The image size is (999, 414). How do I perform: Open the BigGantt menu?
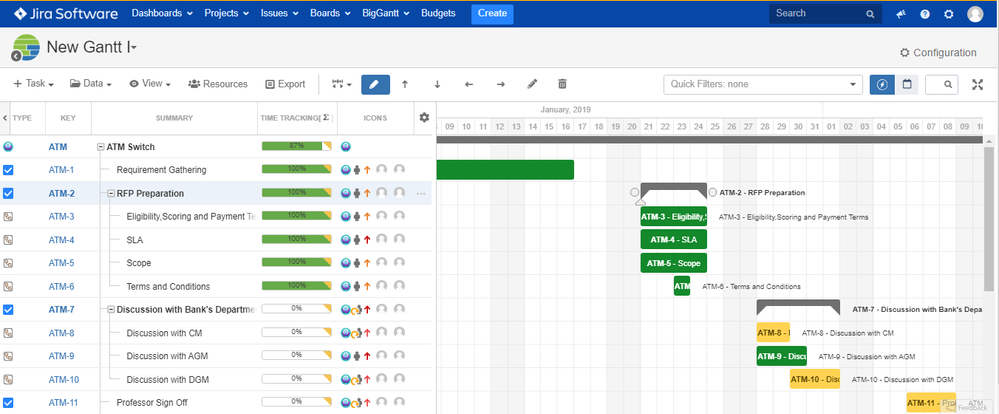click(386, 13)
